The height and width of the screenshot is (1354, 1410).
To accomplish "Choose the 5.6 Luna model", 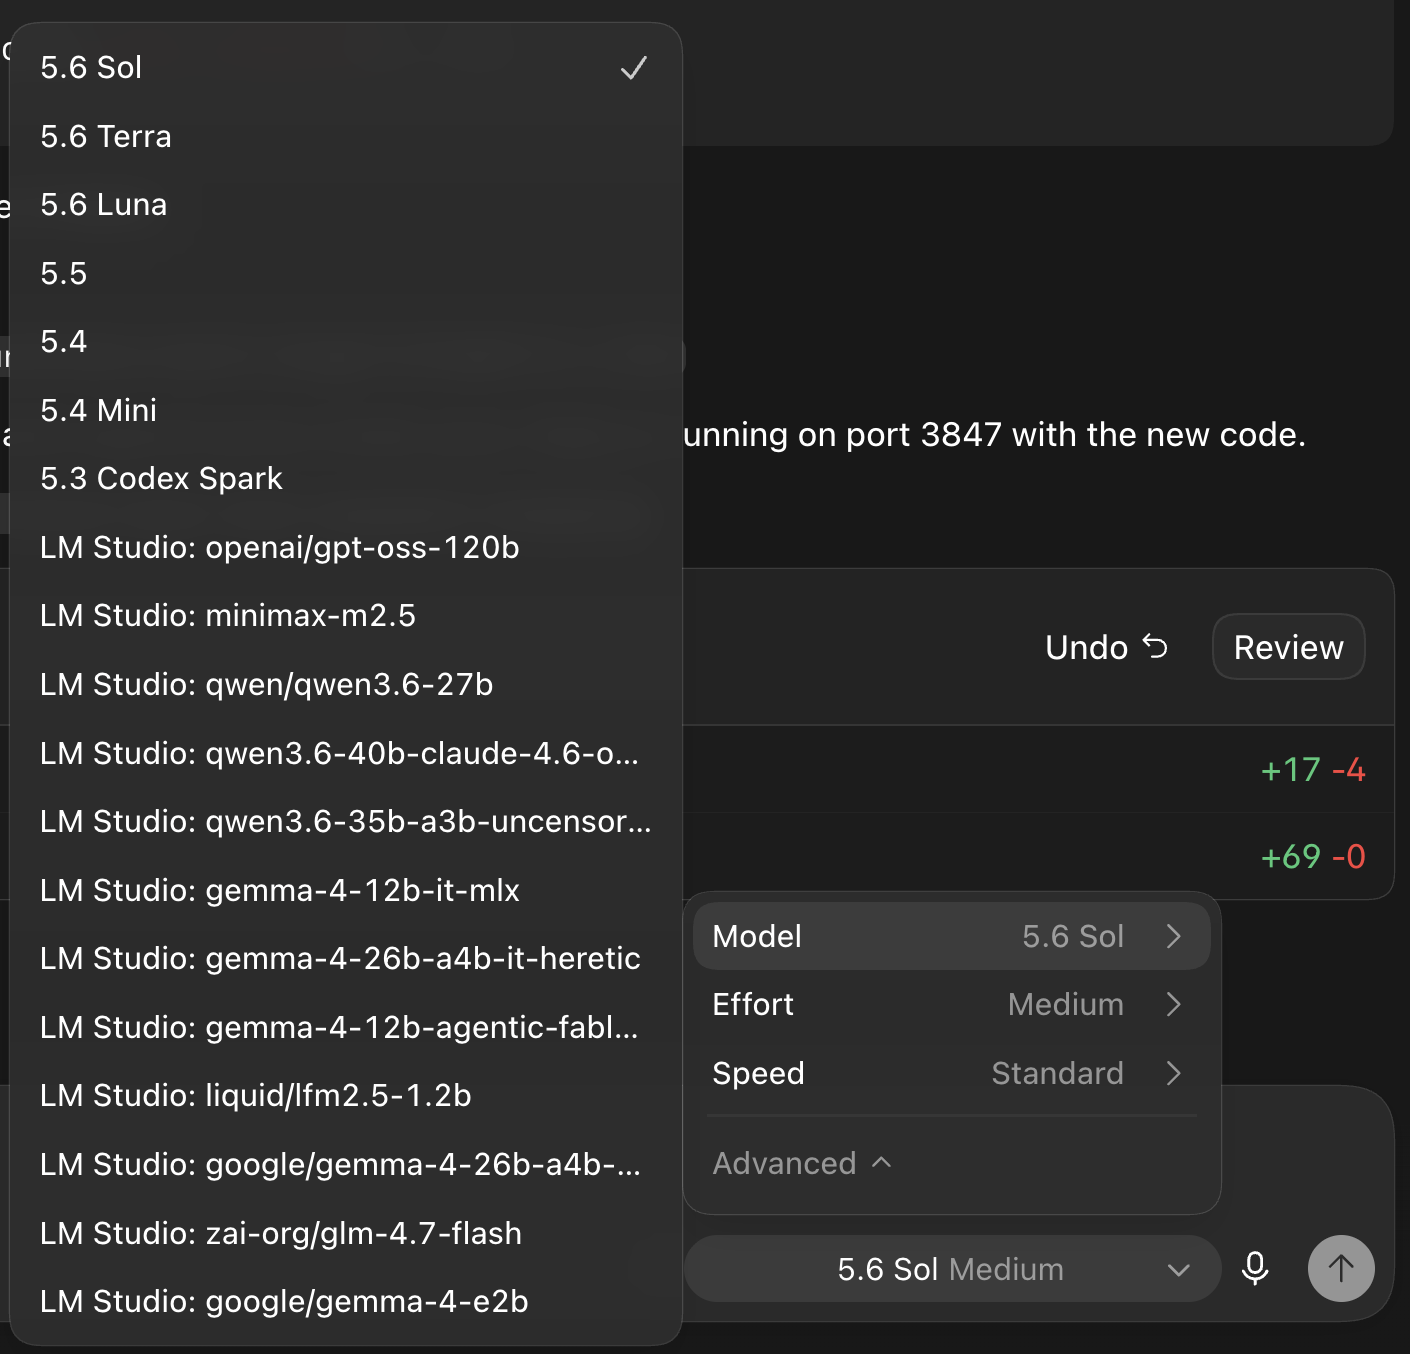I will point(345,205).
